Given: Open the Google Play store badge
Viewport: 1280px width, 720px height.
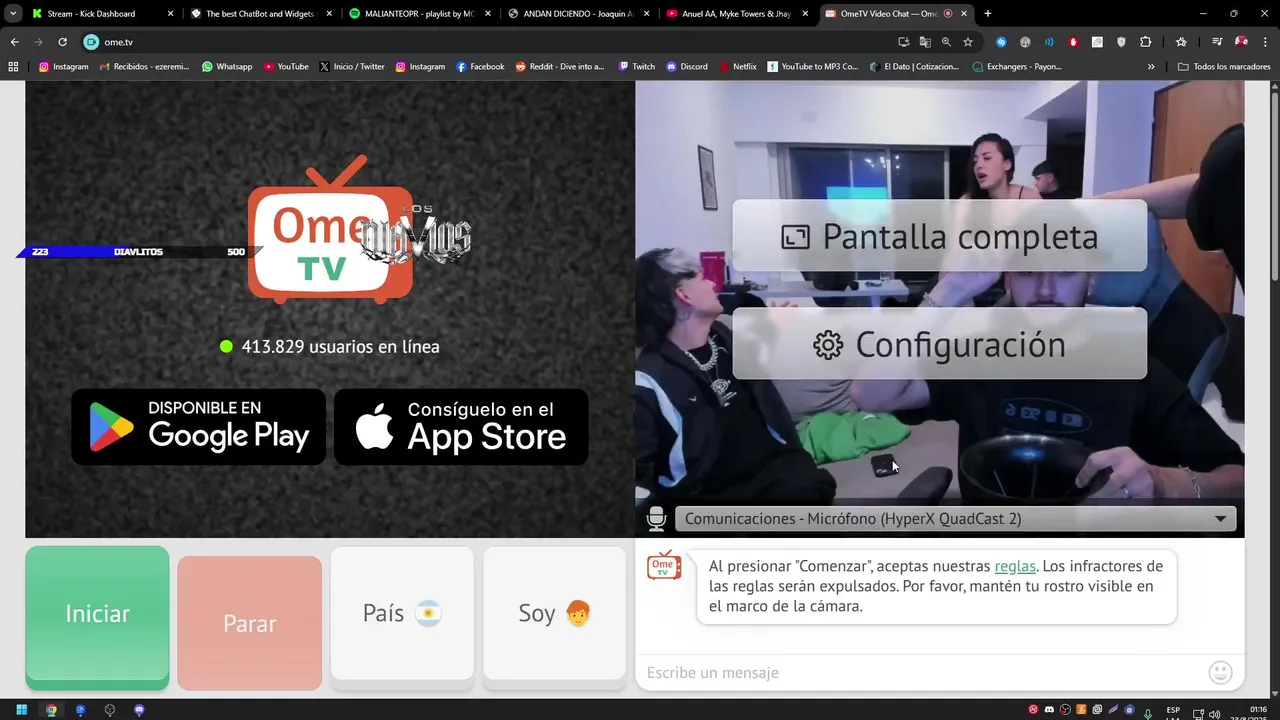Looking at the screenshot, I should point(198,427).
